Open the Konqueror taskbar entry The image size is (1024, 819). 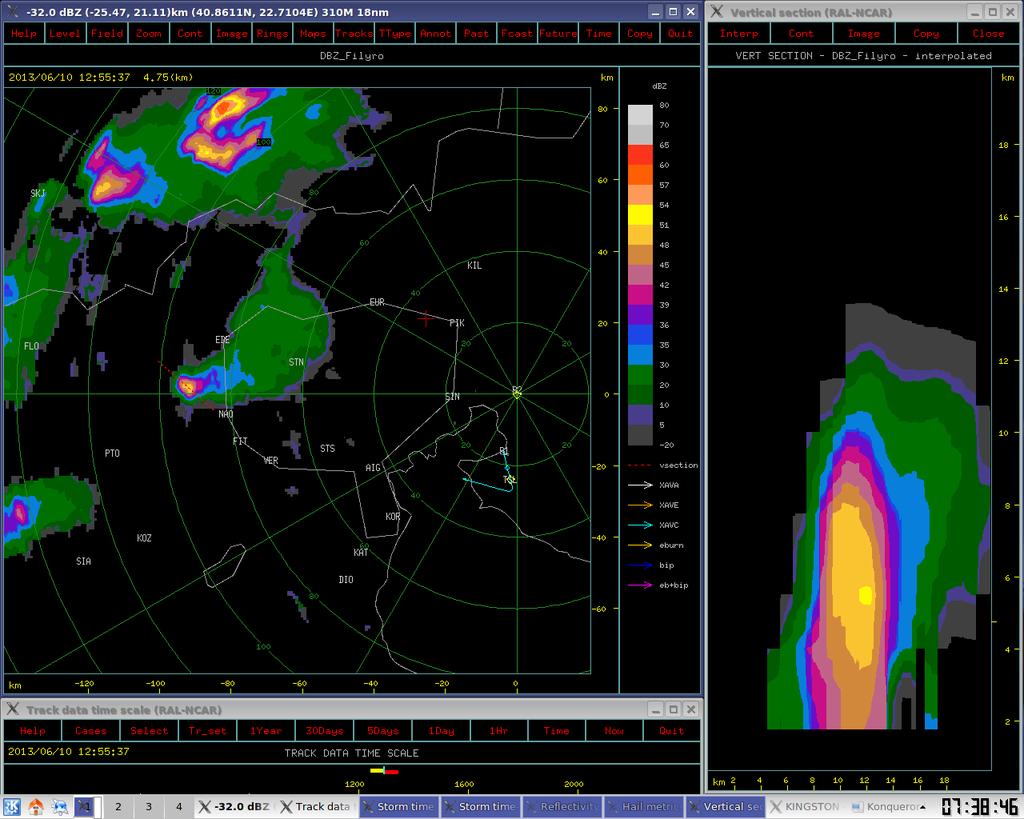[x=888, y=807]
